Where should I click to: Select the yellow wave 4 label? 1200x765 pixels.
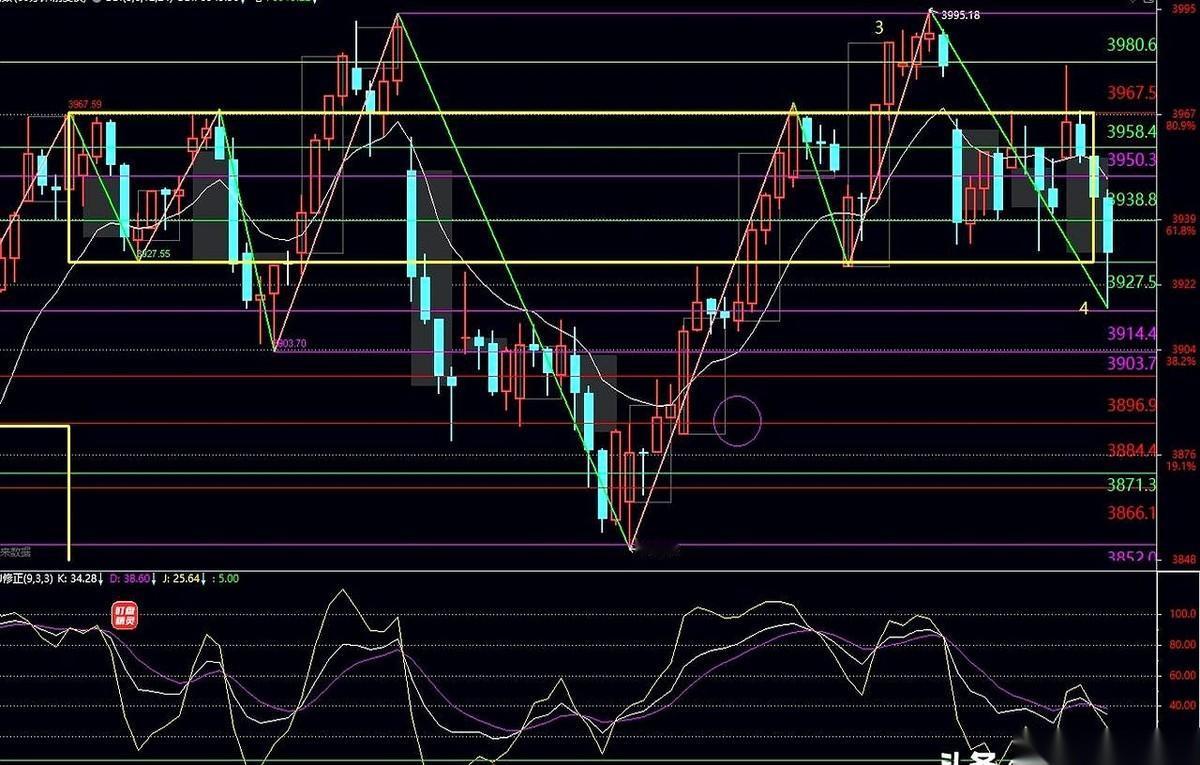[x=1083, y=308]
